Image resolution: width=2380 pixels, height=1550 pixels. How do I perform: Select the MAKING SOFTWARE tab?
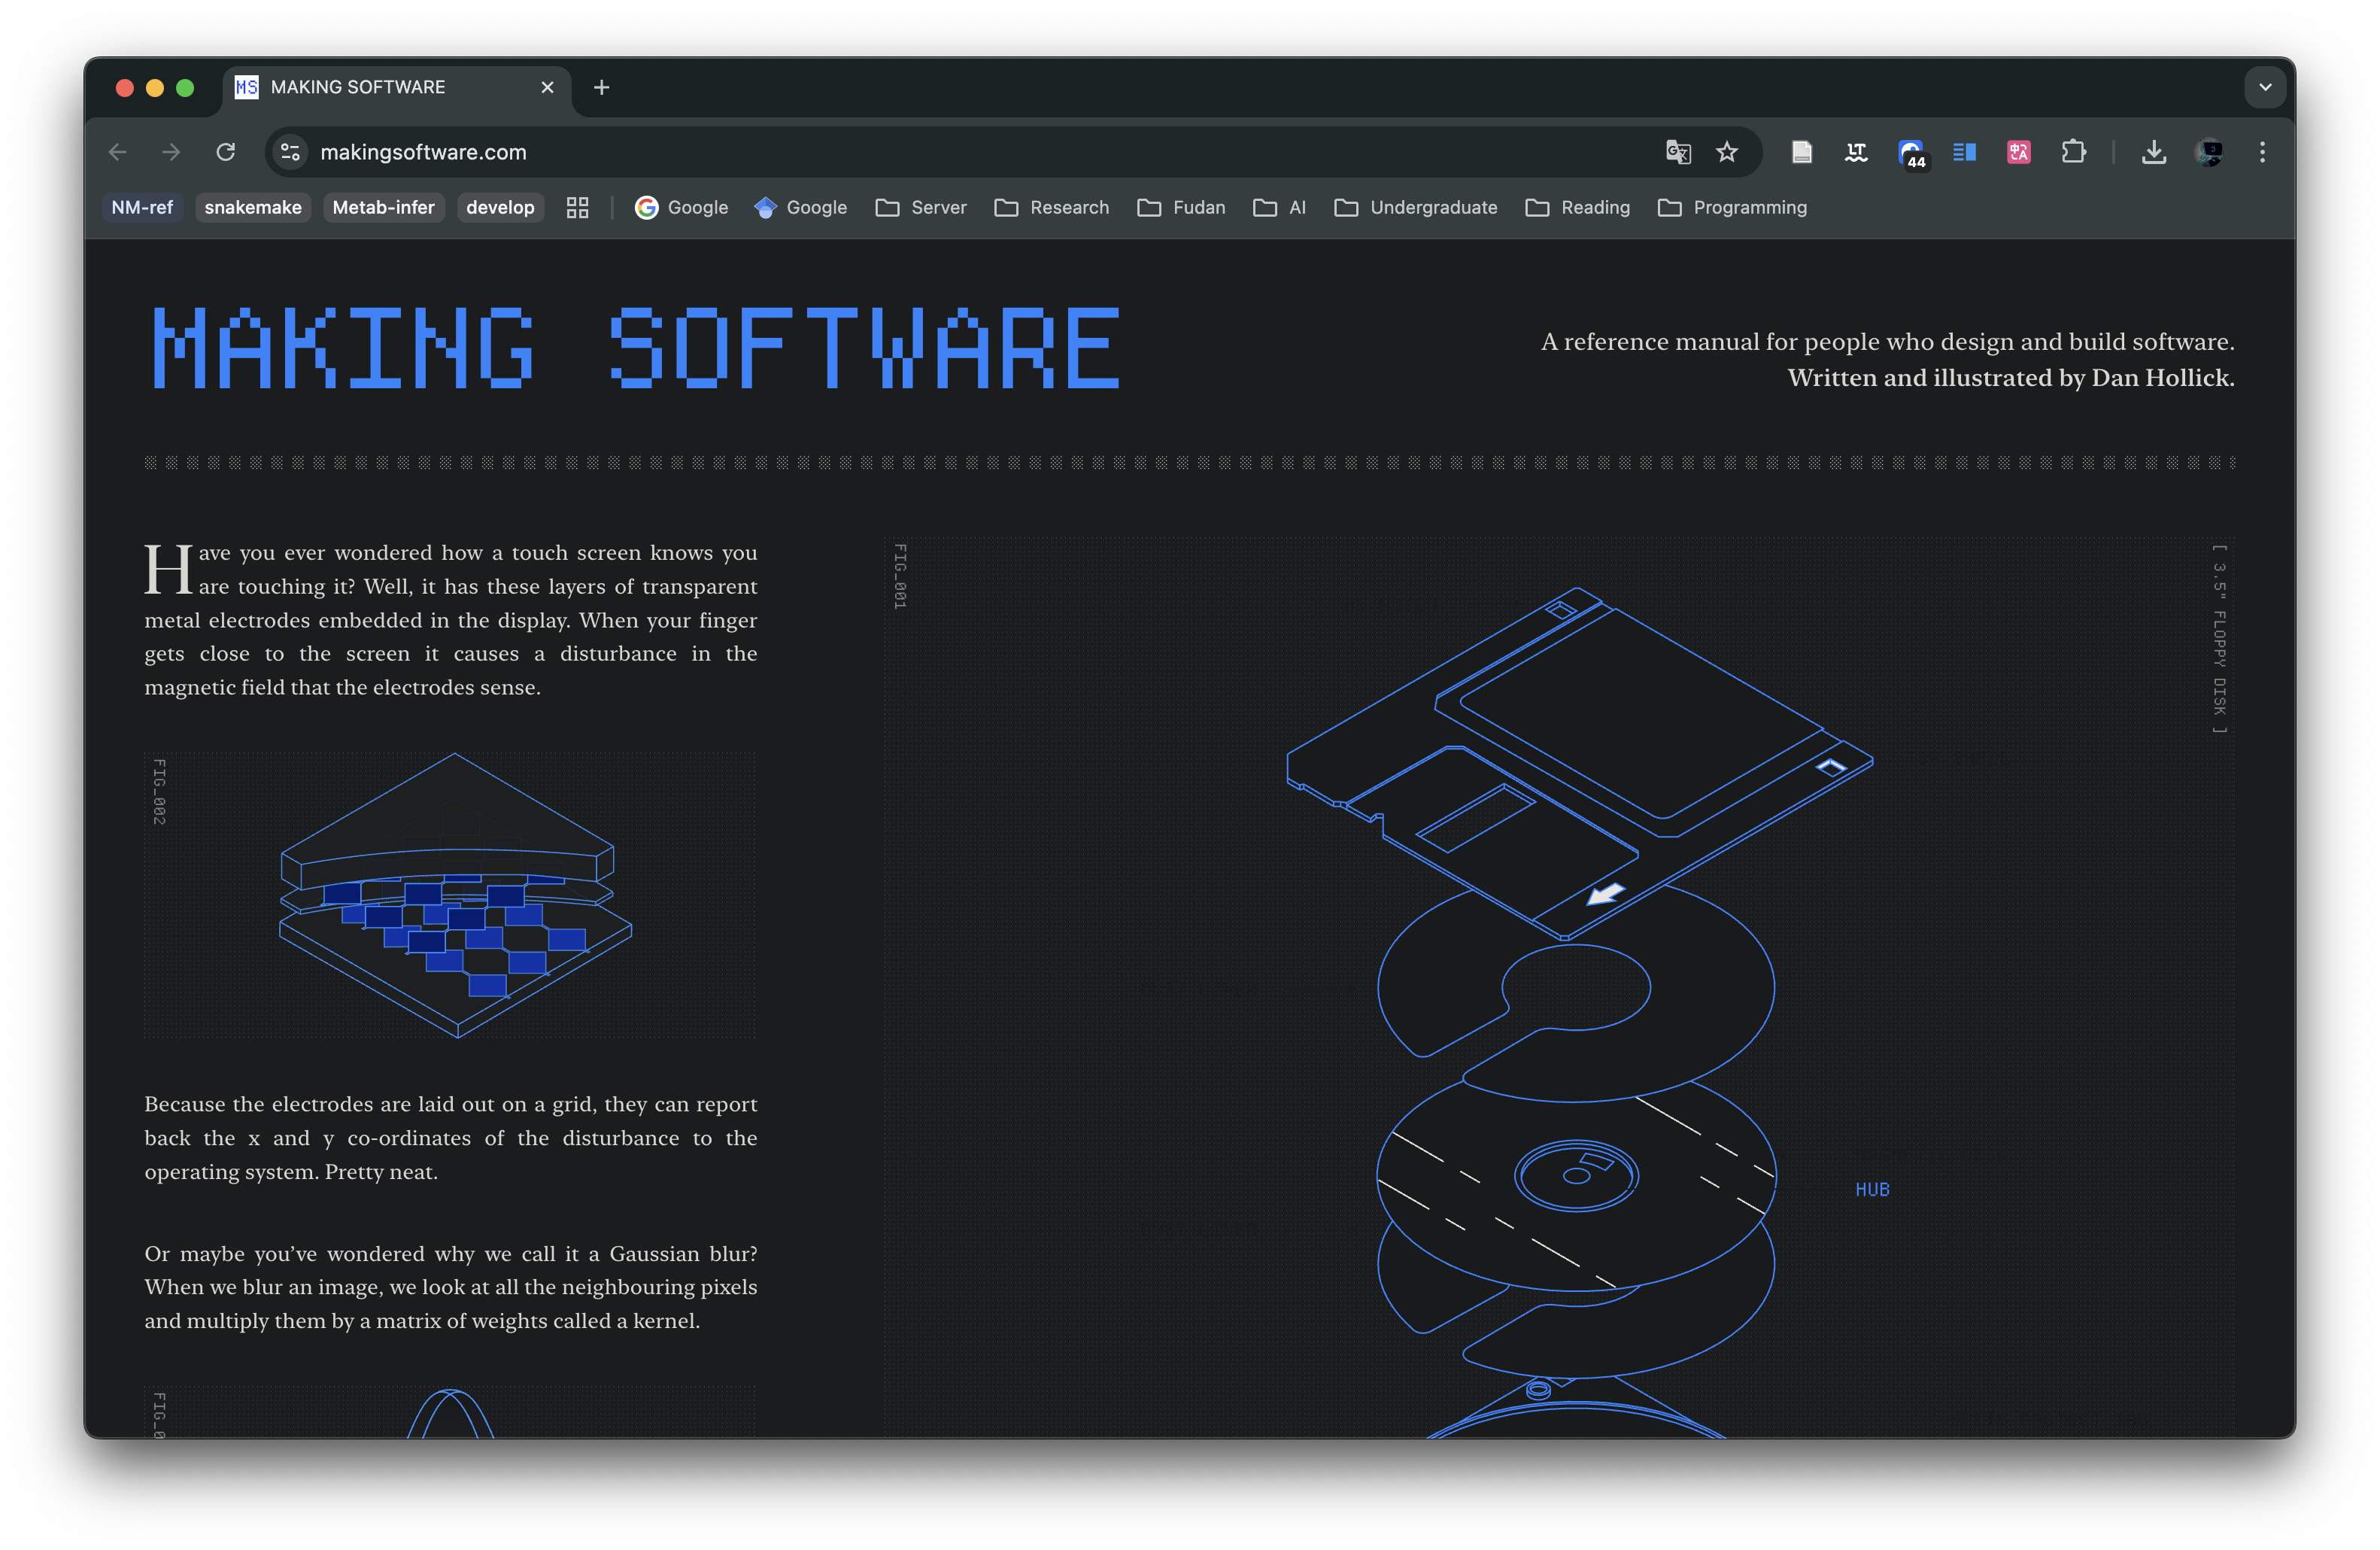click(396, 88)
